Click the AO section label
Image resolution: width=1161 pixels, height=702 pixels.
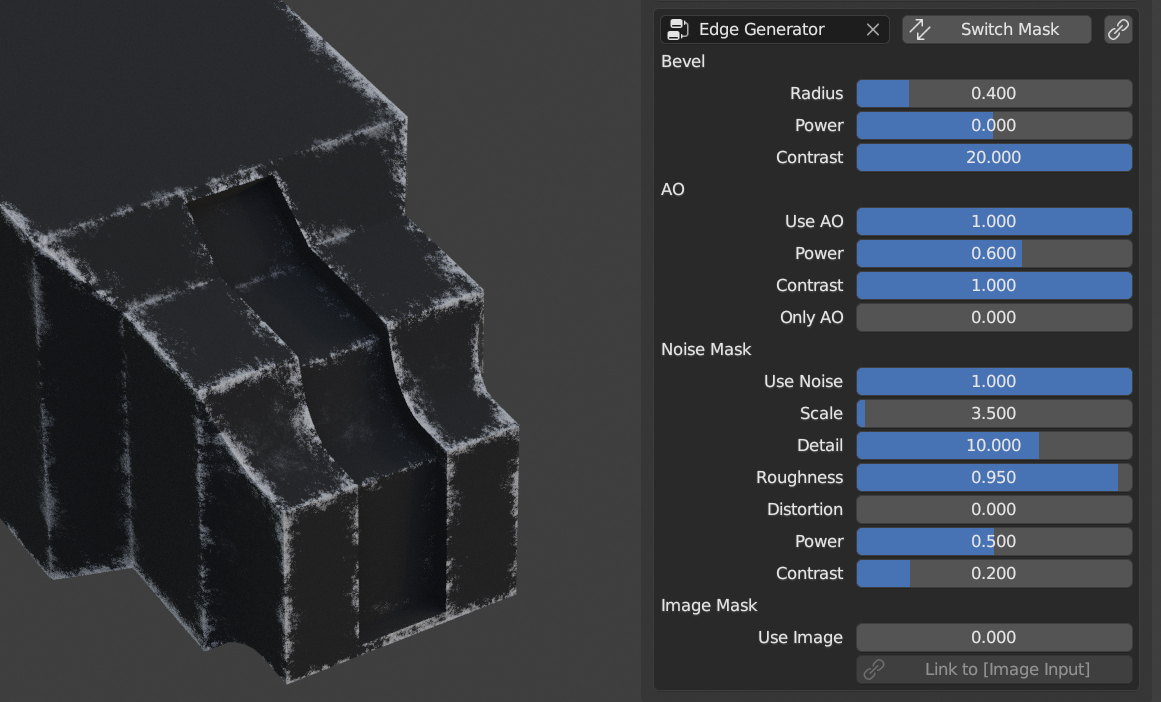pyautogui.click(x=672, y=190)
